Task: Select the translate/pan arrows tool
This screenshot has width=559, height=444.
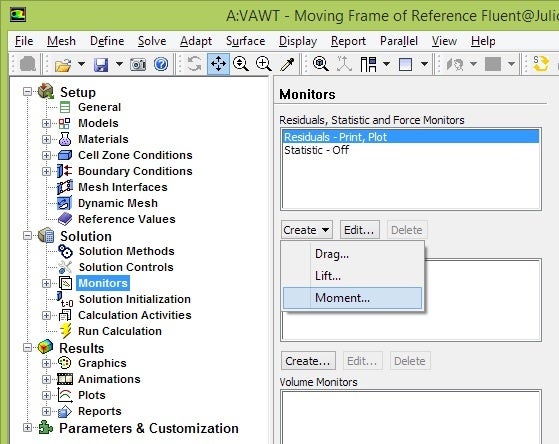Action: tap(218, 64)
